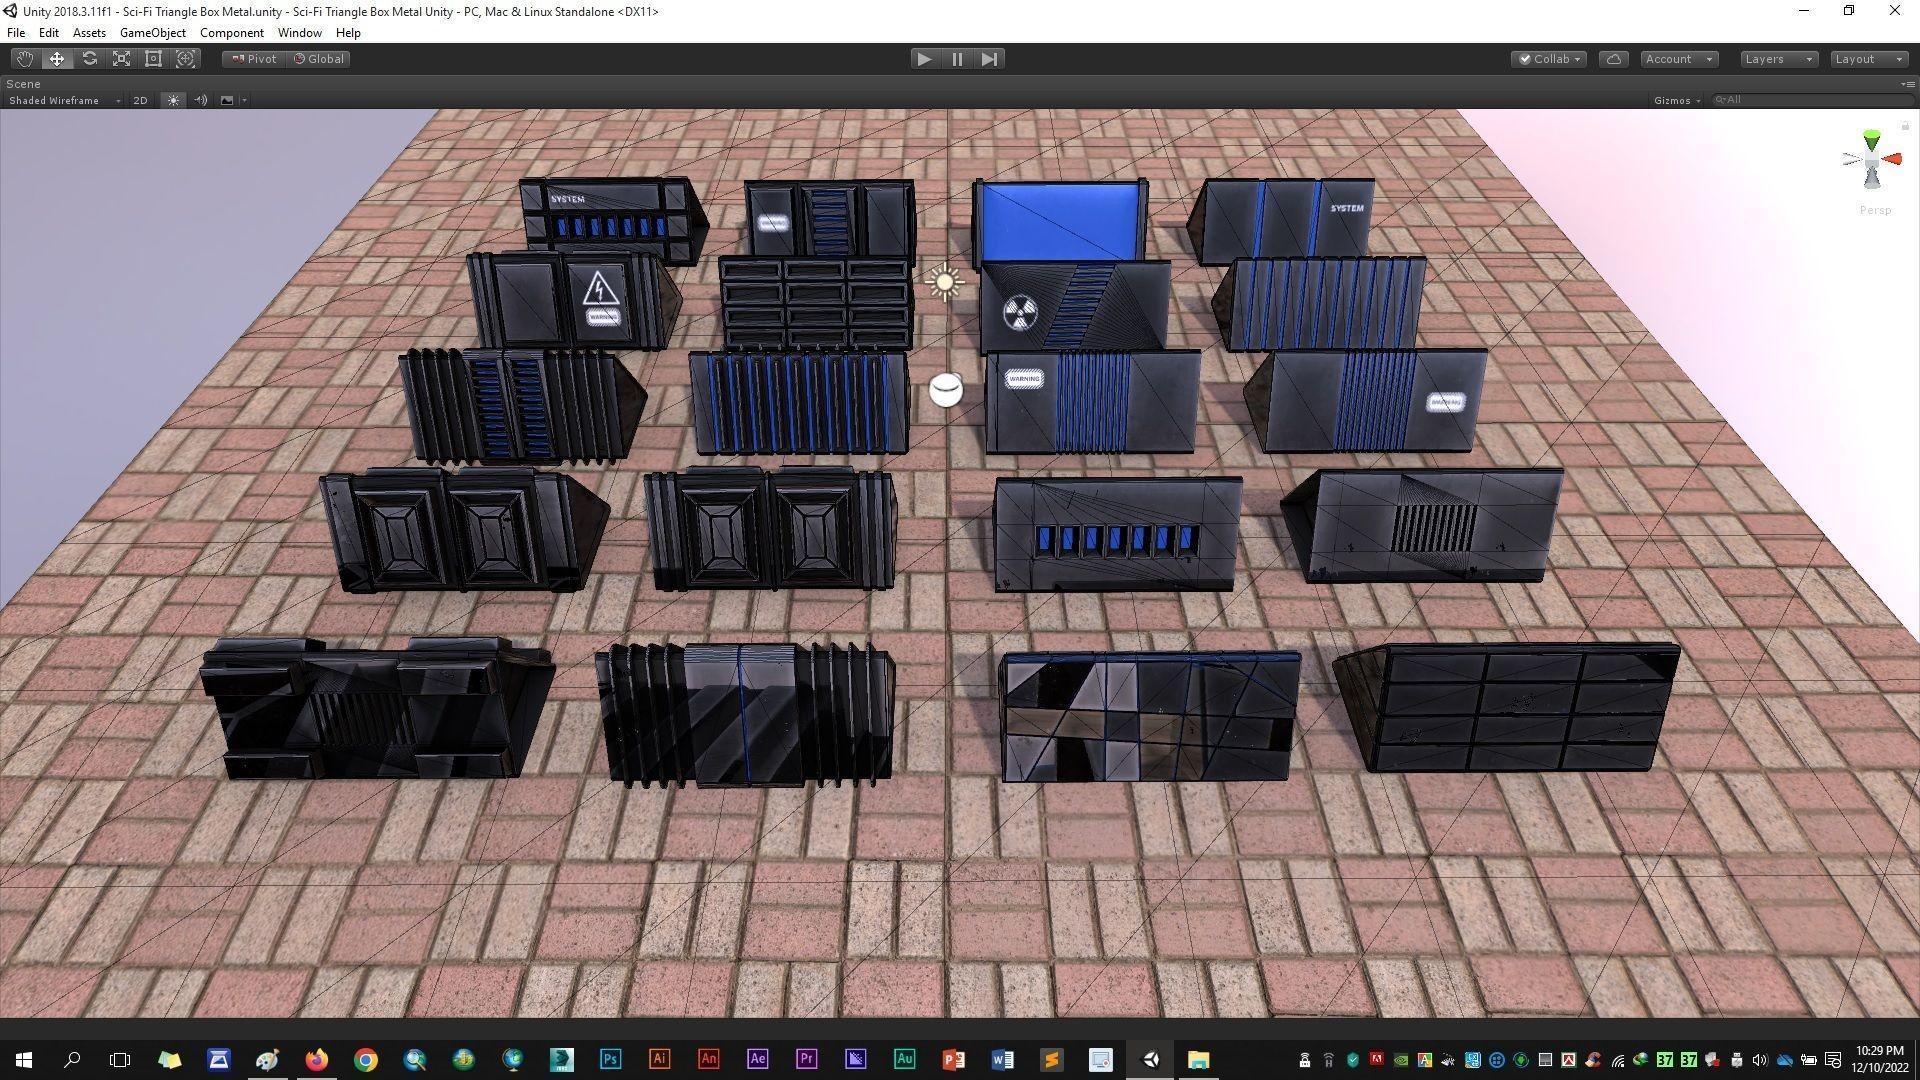Toggle scene lighting on or off
Screen dimensions: 1920x1080
click(173, 100)
